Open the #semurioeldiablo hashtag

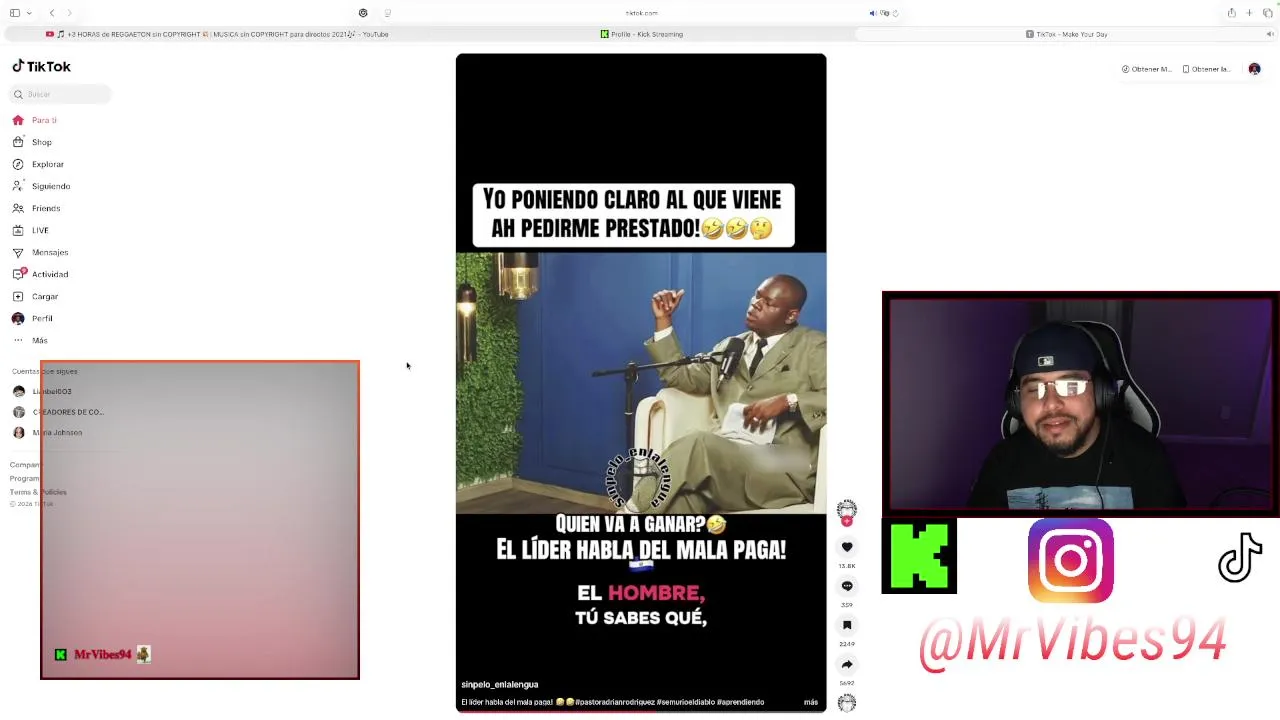[684, 702]
